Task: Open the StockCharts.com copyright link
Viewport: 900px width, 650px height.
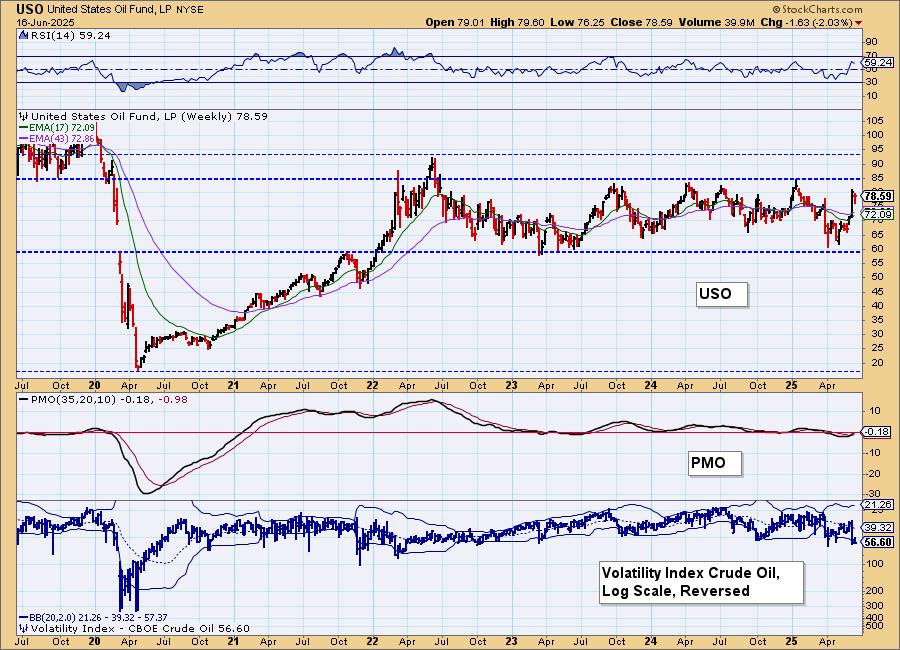Action: pyautogui.click(x=817, y=9)
